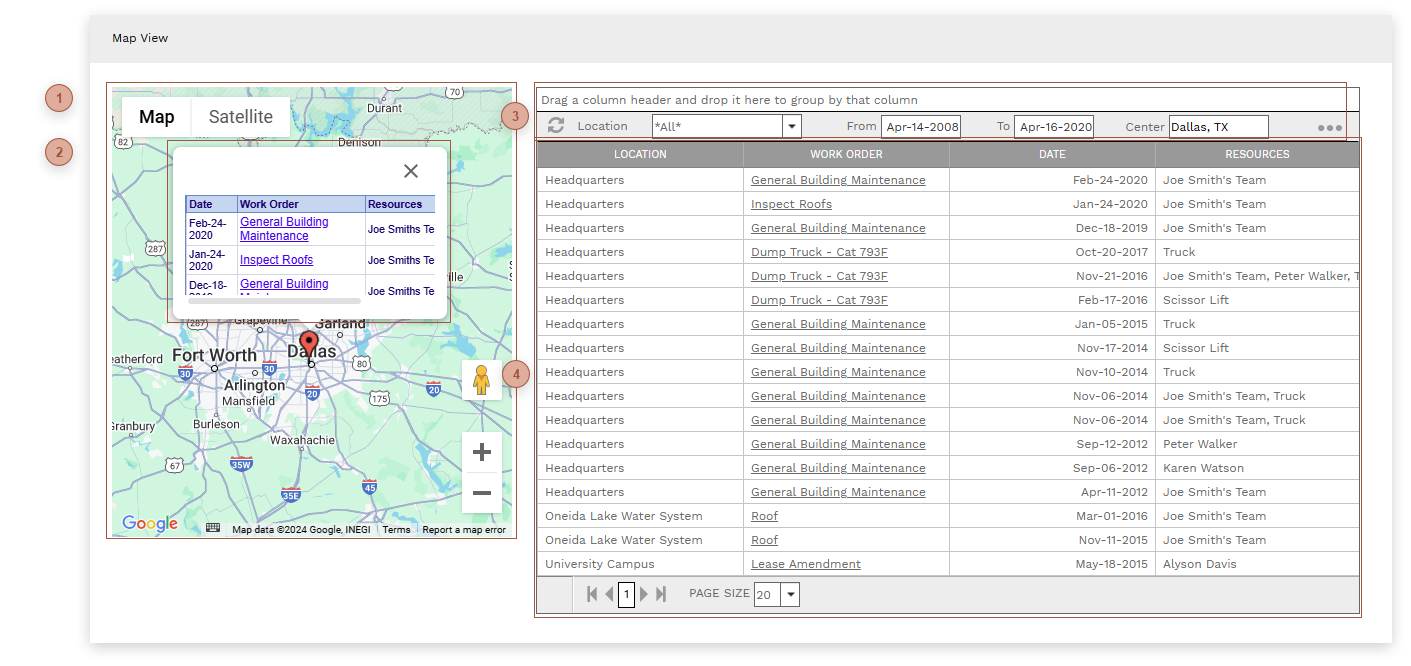Select the Pegman street view icon
Viewport: 1411px width, 666px height.
(x=481, y=380)
